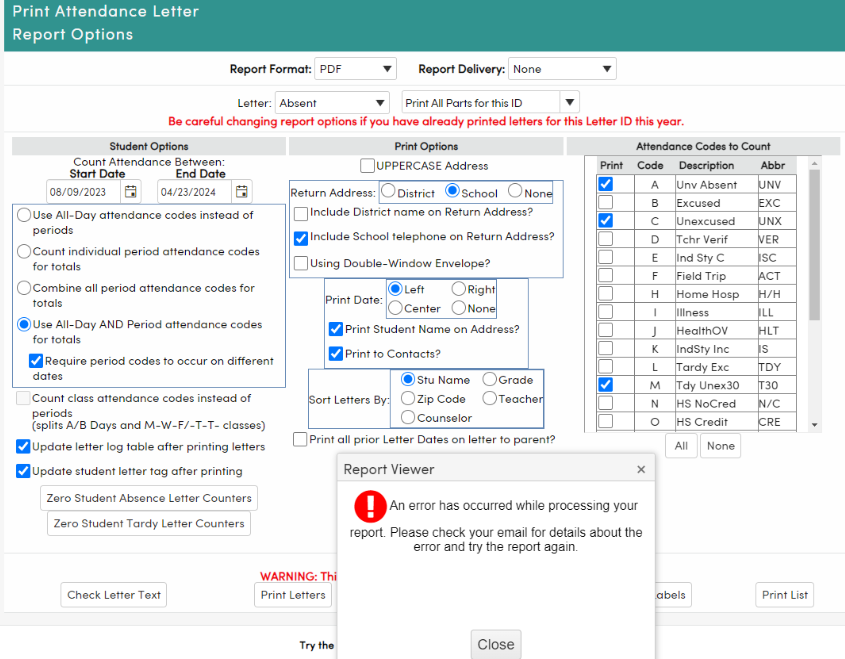845x659 pixels.
Task: Check Print for code D Tchr Verif
Action: tap(606, 239)
